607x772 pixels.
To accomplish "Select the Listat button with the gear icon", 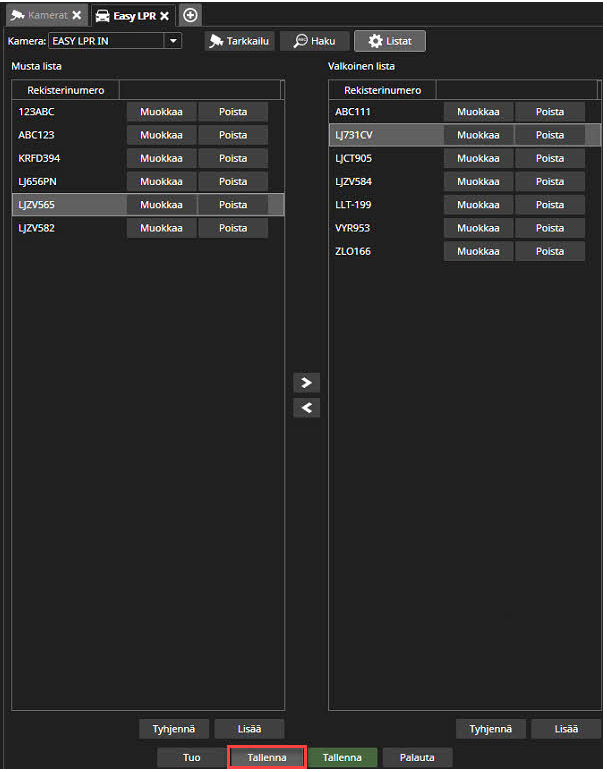I will point(390,41).
